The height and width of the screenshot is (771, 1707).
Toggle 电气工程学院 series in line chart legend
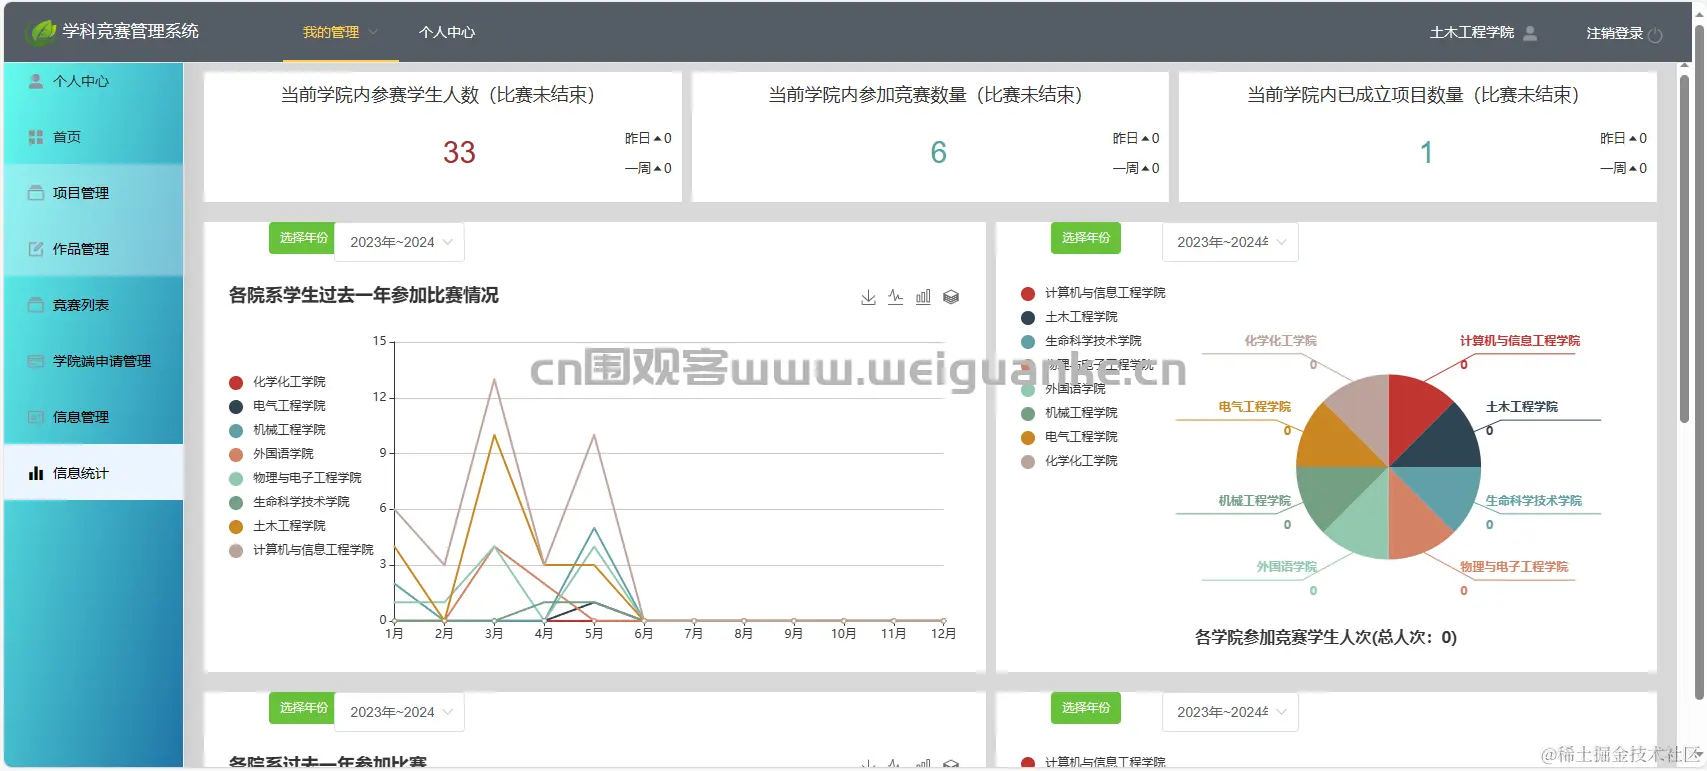(x=277, y=406)
